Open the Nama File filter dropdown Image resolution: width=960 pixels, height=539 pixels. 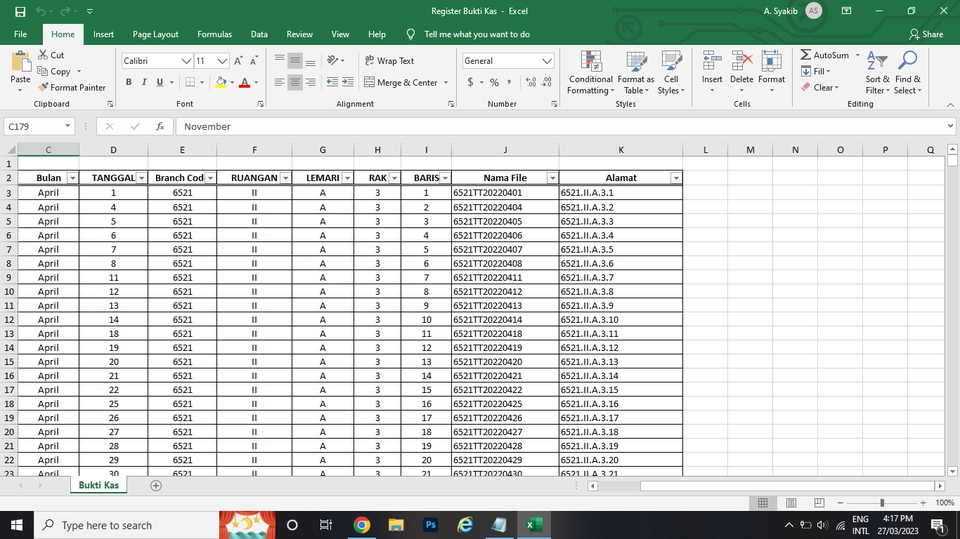click(x=552, y=178)
